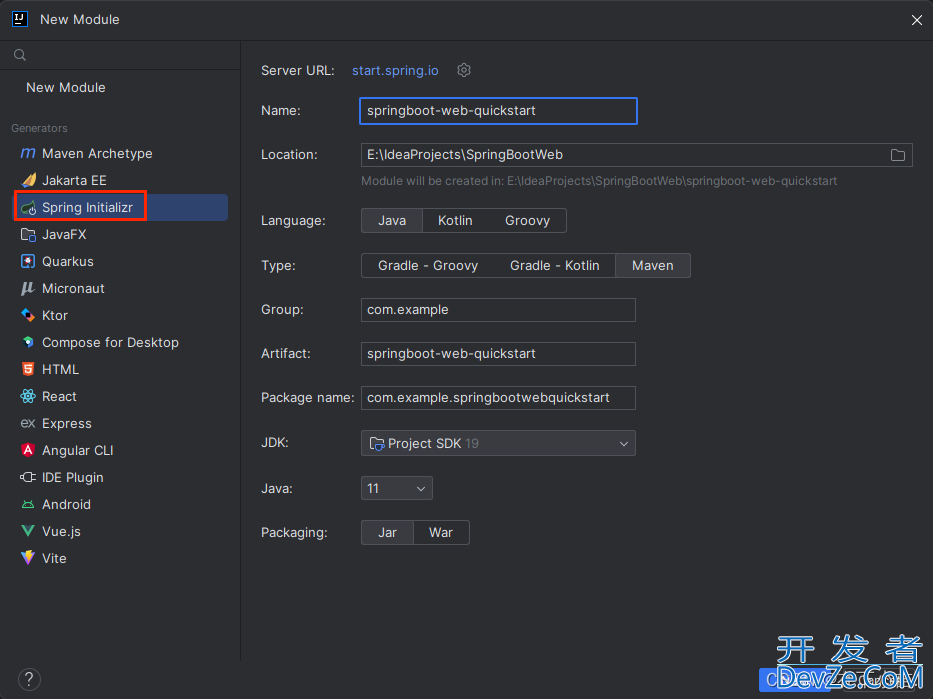
Task: Click the 'Generators' section heading
Action: tap(39, 128)
